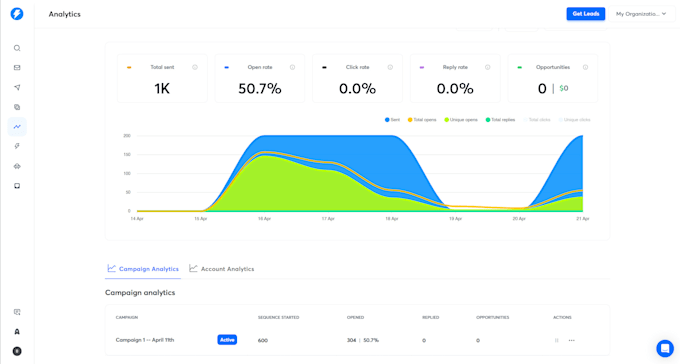Enable the Total clicks legend series
The height and width of the screenshot is (364, 680).
pos(537,120)
